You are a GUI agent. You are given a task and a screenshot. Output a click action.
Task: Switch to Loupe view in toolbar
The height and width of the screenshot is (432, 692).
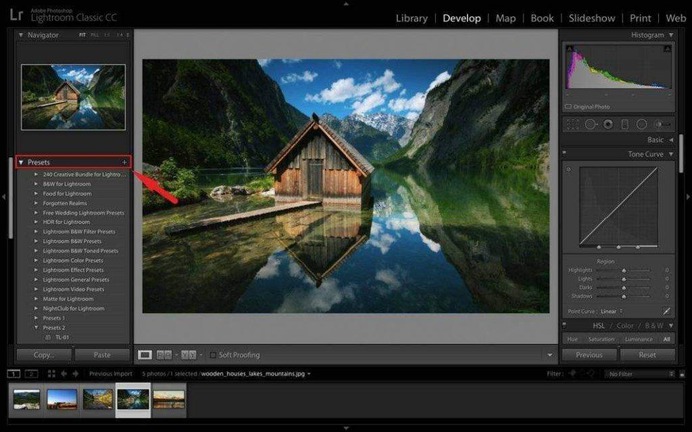[145, 355]
